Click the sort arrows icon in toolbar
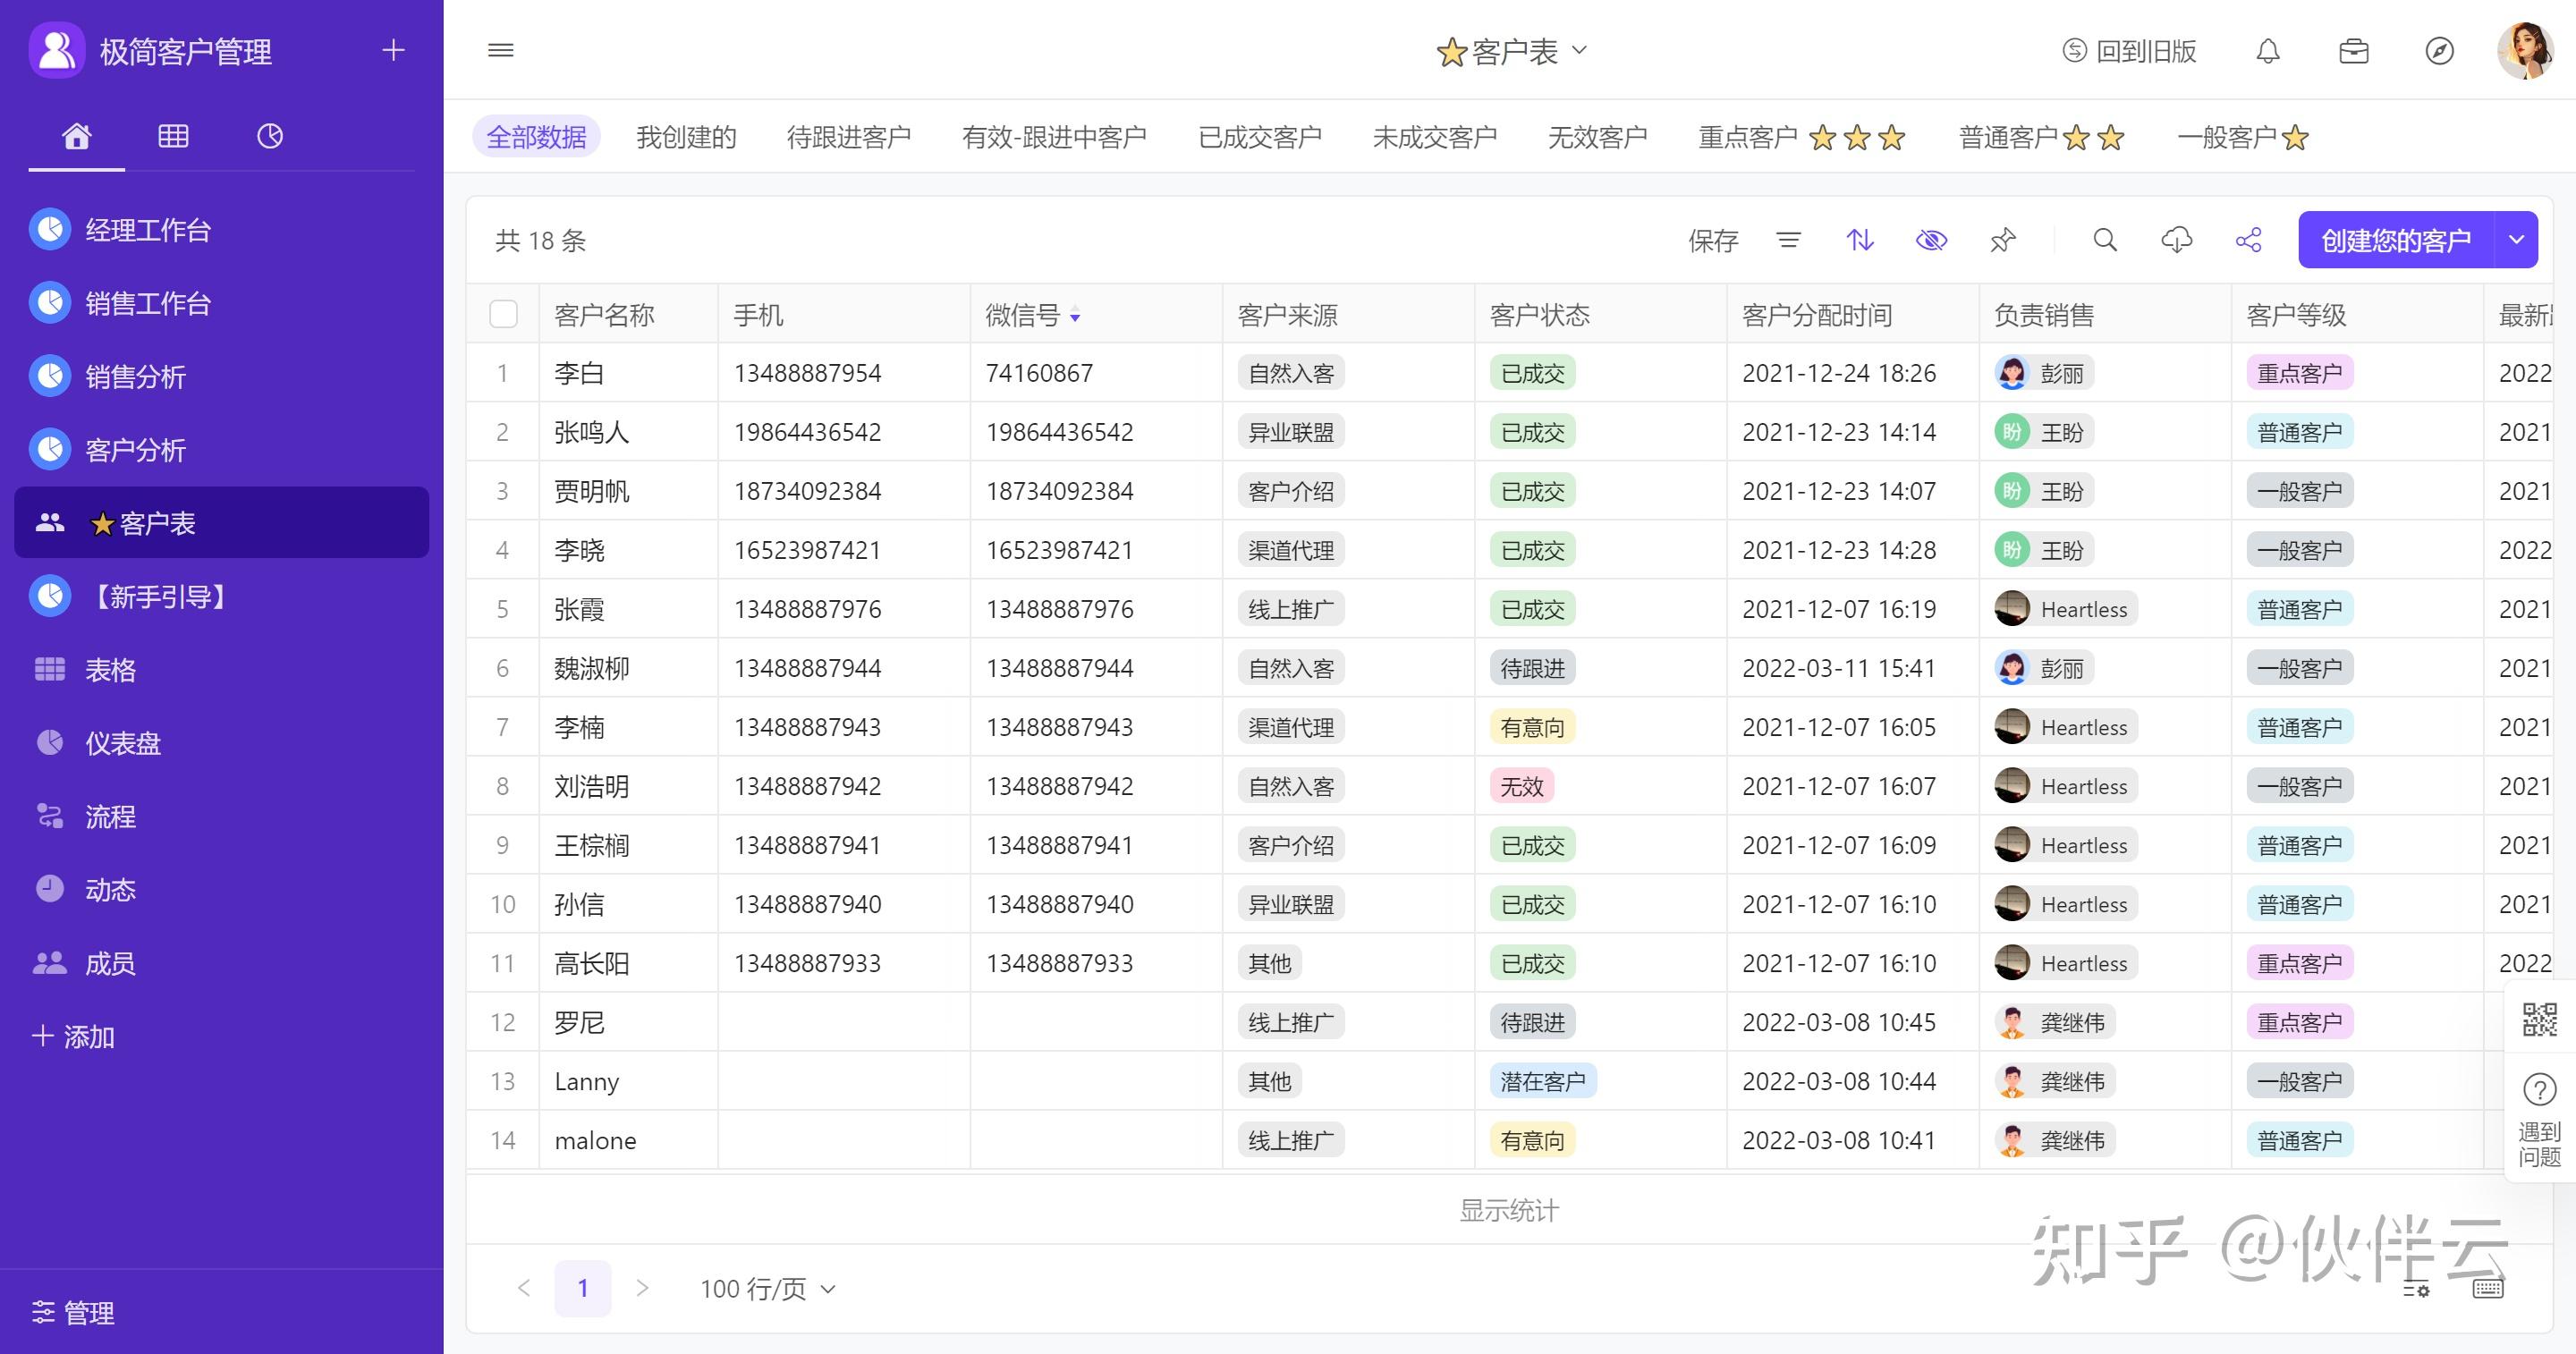 [1859, 240]
